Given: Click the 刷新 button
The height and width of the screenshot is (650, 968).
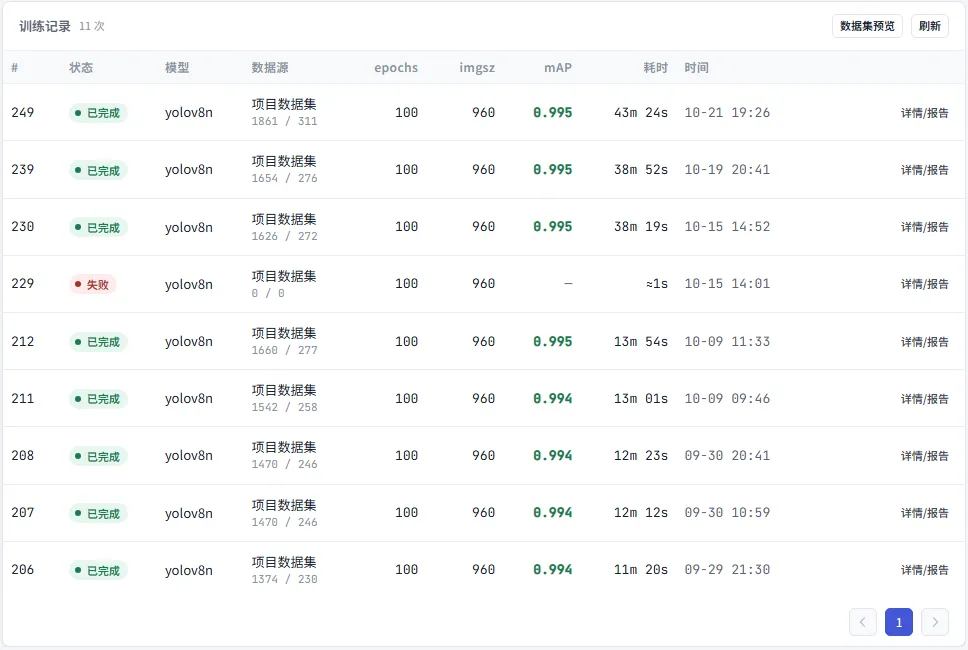Looking at the screenshot, I should 929,26.
